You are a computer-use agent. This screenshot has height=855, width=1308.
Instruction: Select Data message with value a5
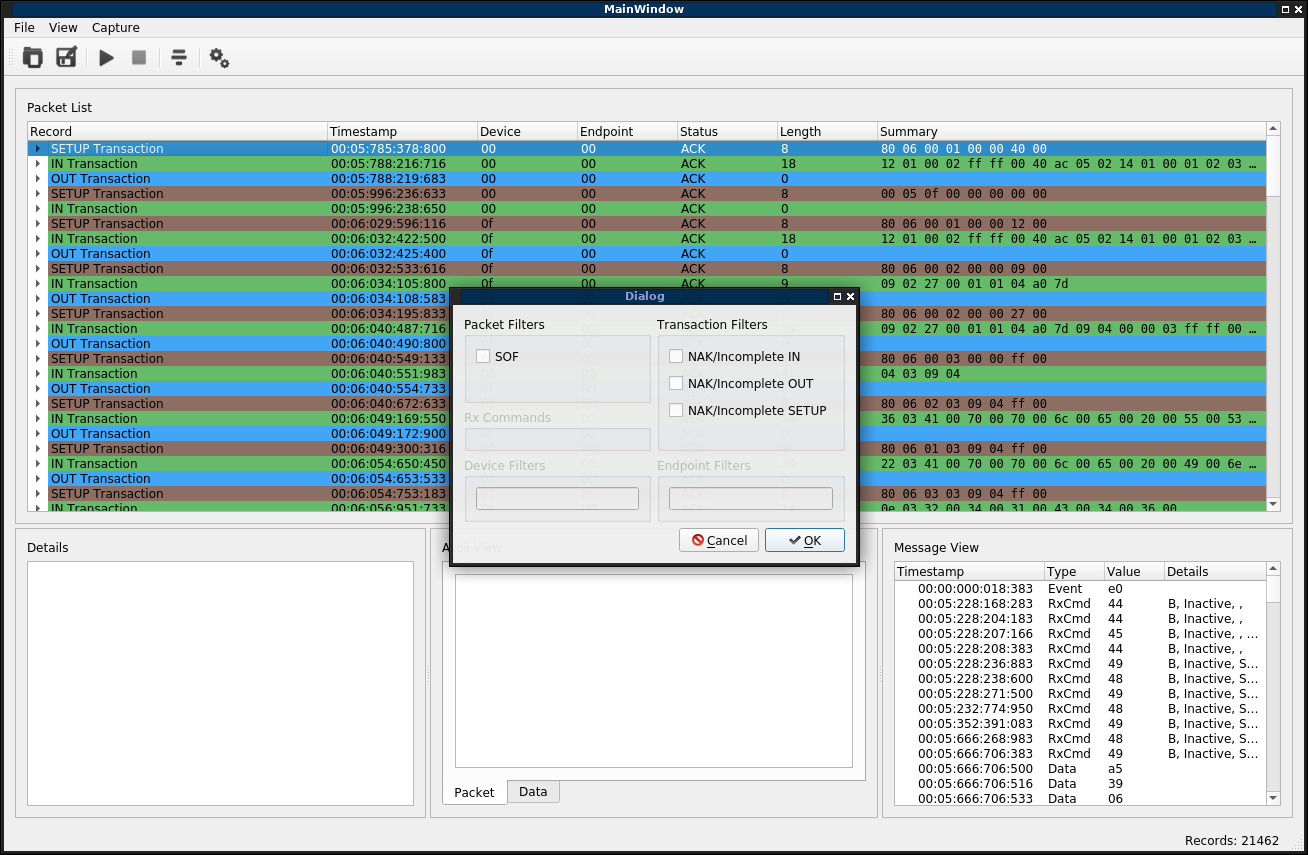coord(1080,769)
